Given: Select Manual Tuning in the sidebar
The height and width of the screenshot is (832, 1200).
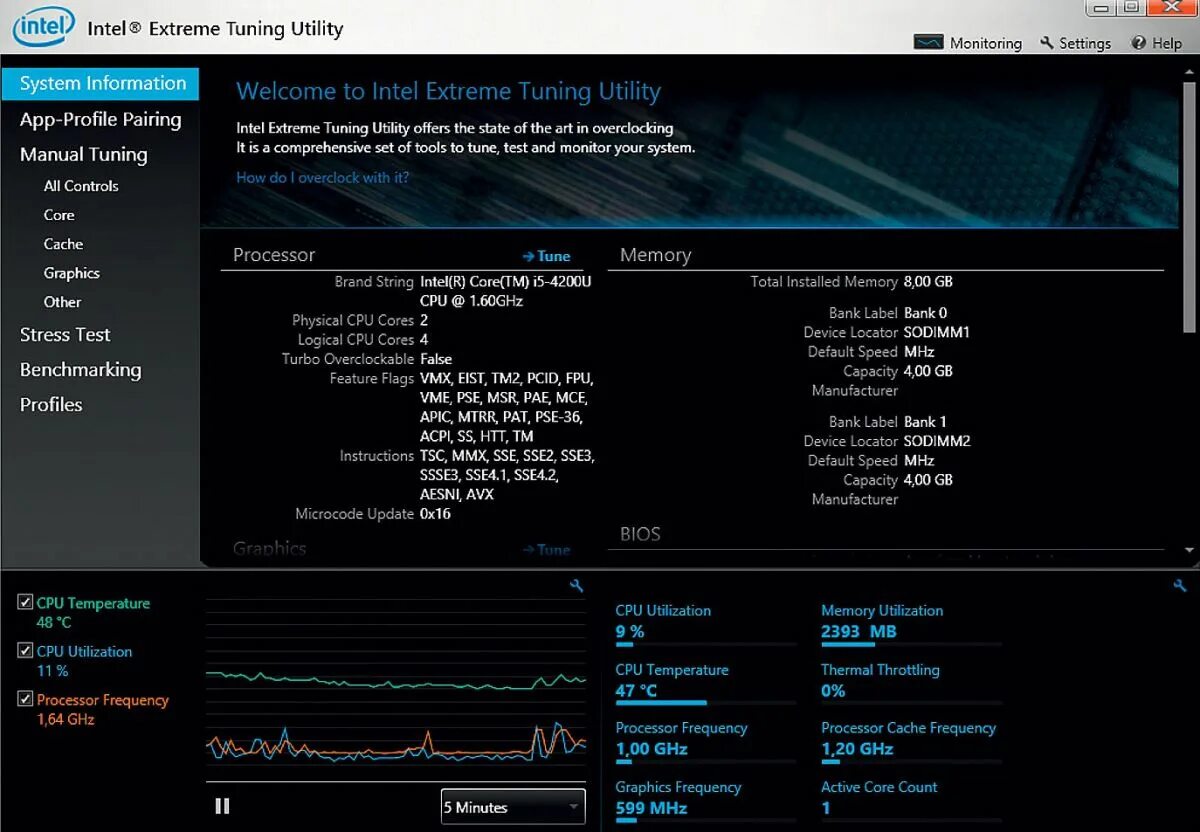Looking at the screenshot, I should [x=84, y=154].
